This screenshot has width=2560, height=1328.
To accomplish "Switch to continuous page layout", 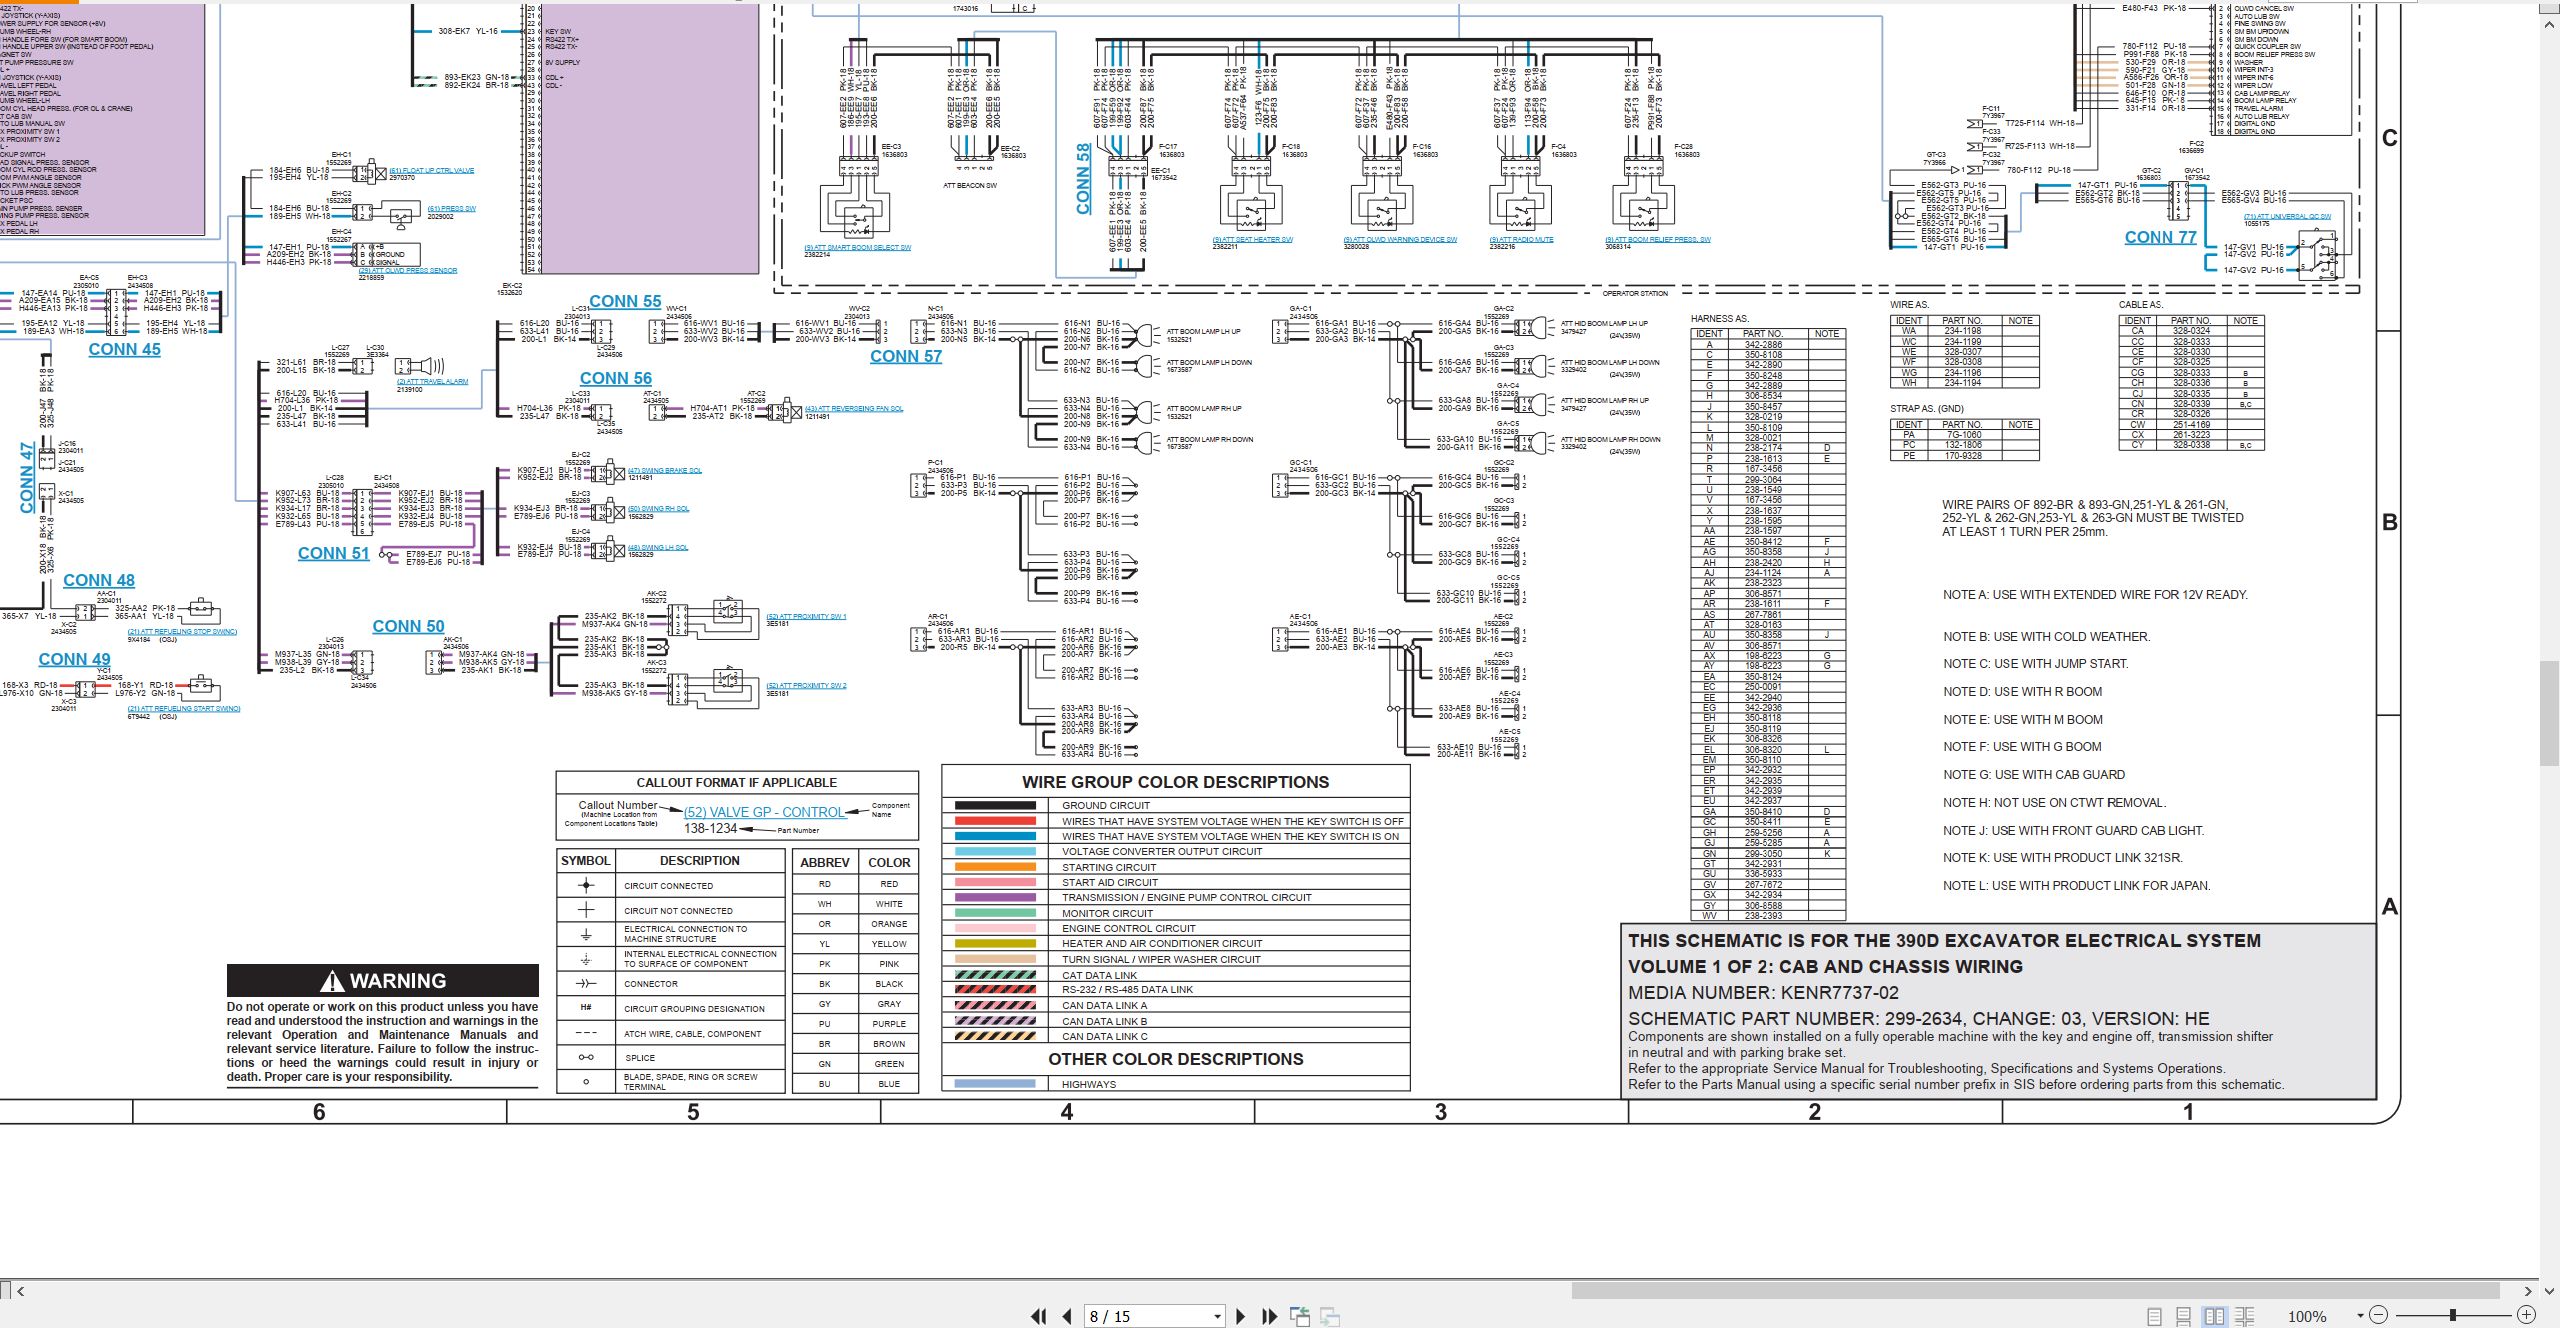I will 2184,1316.
